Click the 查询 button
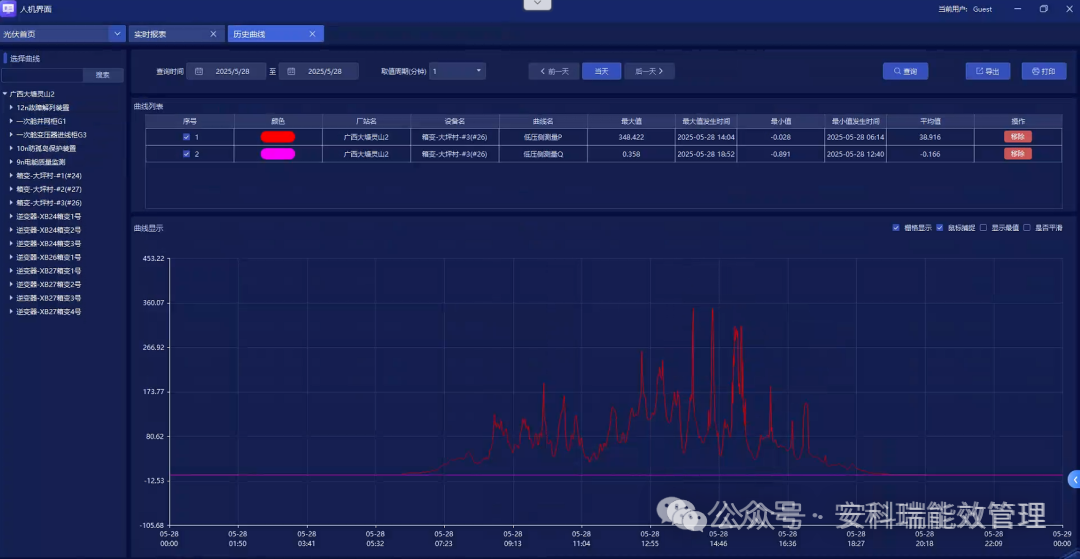Image resolution: width=1080 pixels, height=559 pixels. tap(905, 72)
